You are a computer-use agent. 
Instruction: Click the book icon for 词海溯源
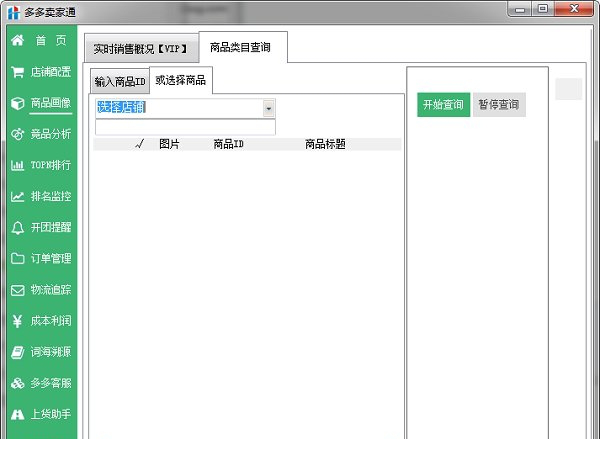point(18,352)
